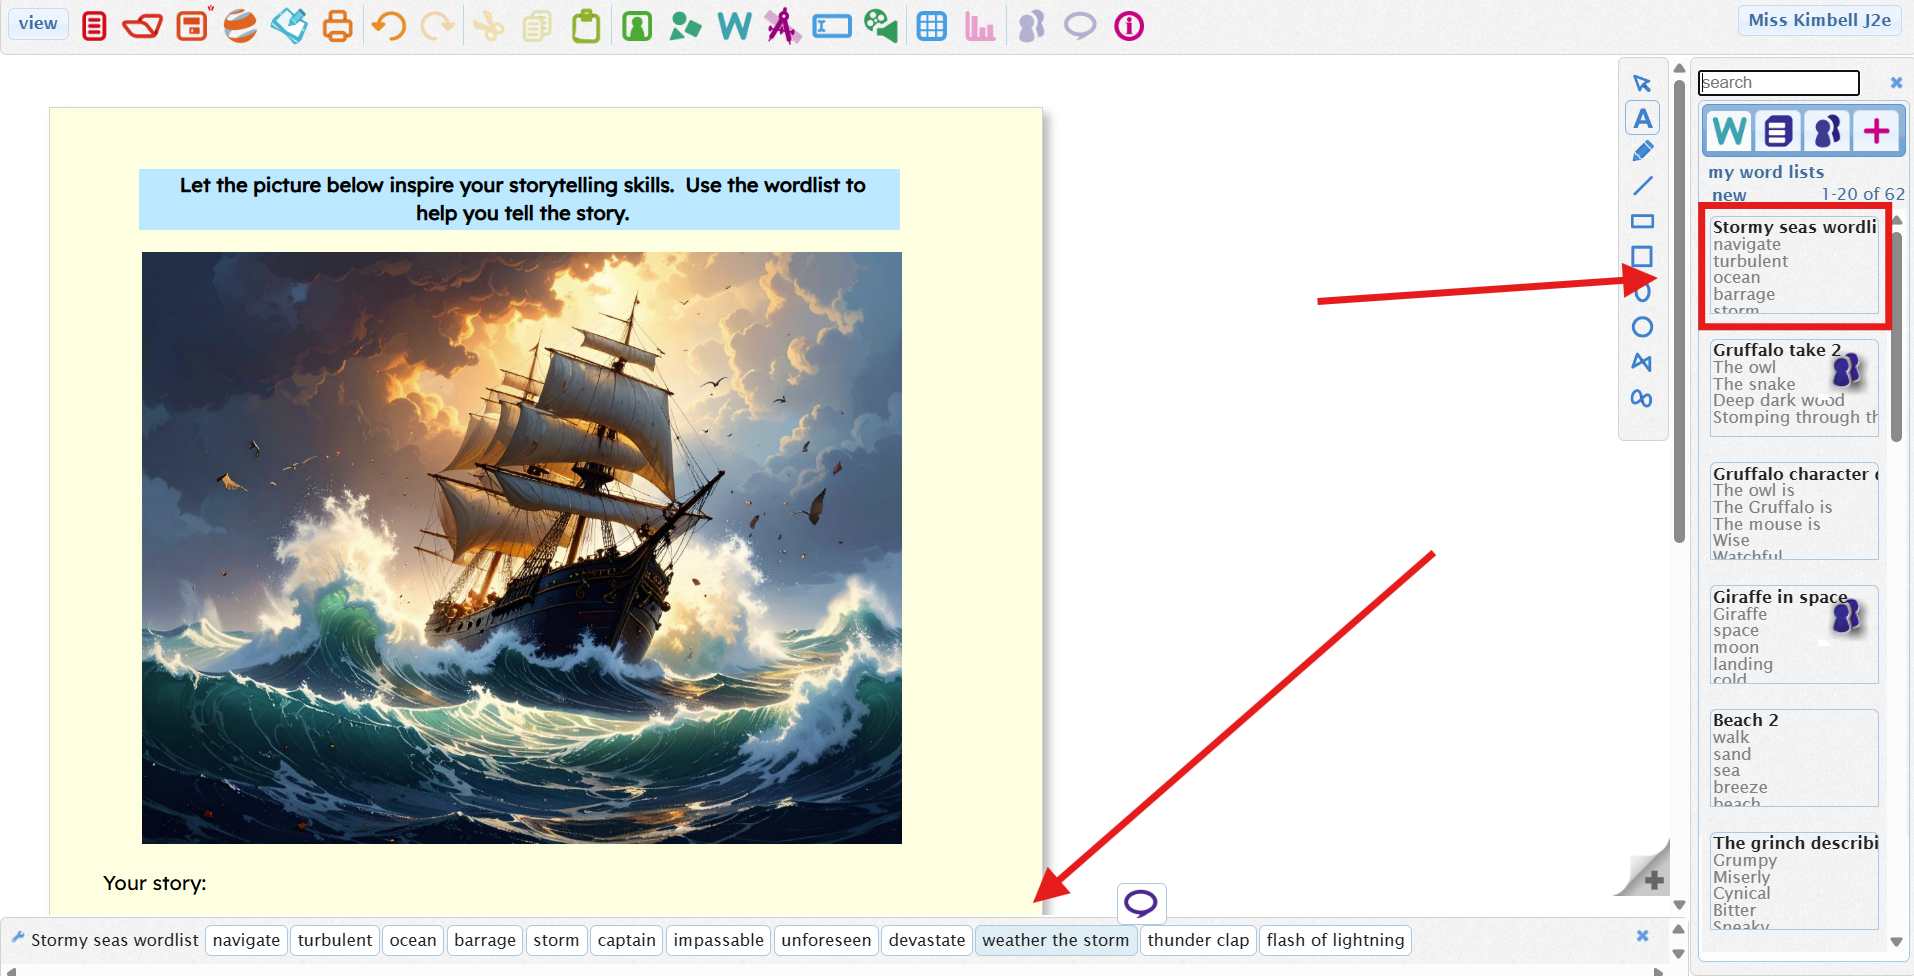Switch to the shared people tab
The width and height of the screenshot is (1914, 976).
(1827, 131)
